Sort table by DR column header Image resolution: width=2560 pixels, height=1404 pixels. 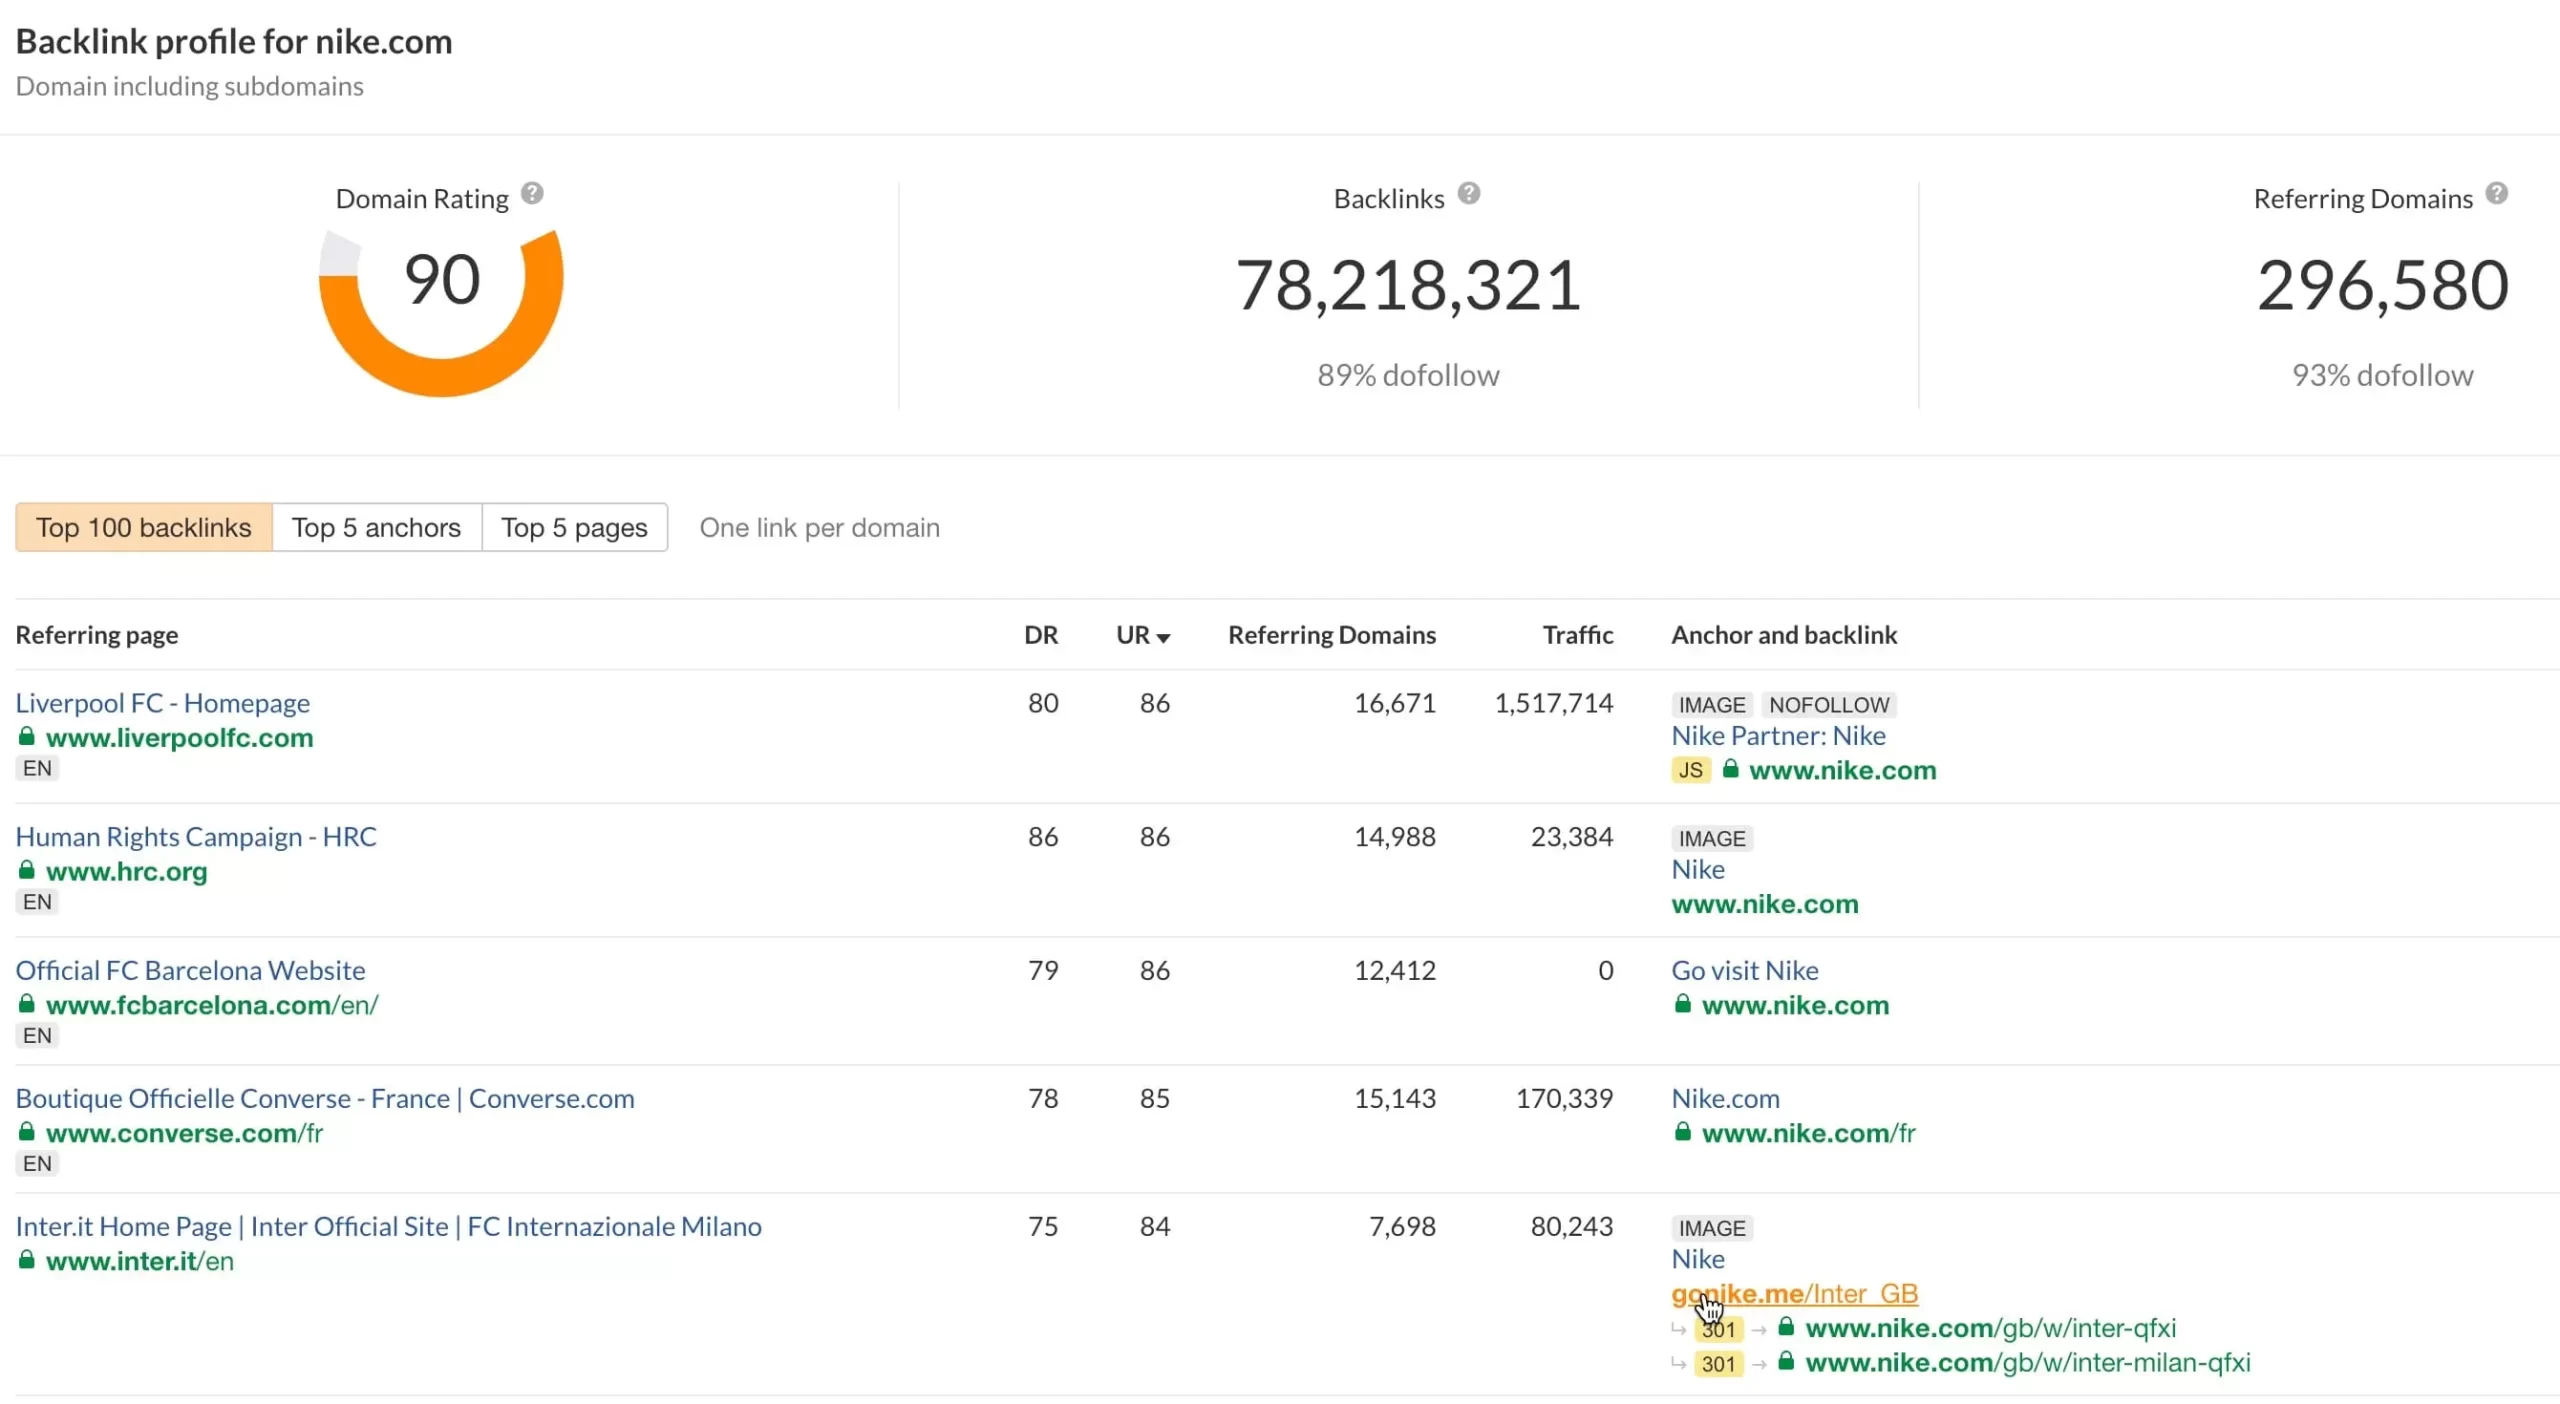(1040, 635)
